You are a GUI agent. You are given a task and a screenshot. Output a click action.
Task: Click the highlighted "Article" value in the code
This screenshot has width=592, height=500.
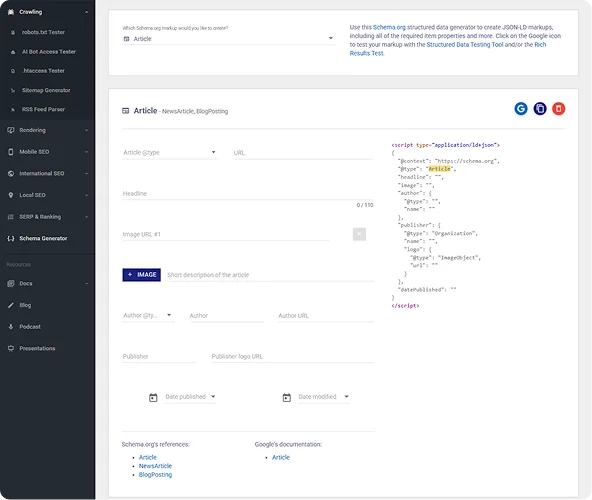[439, 169]
